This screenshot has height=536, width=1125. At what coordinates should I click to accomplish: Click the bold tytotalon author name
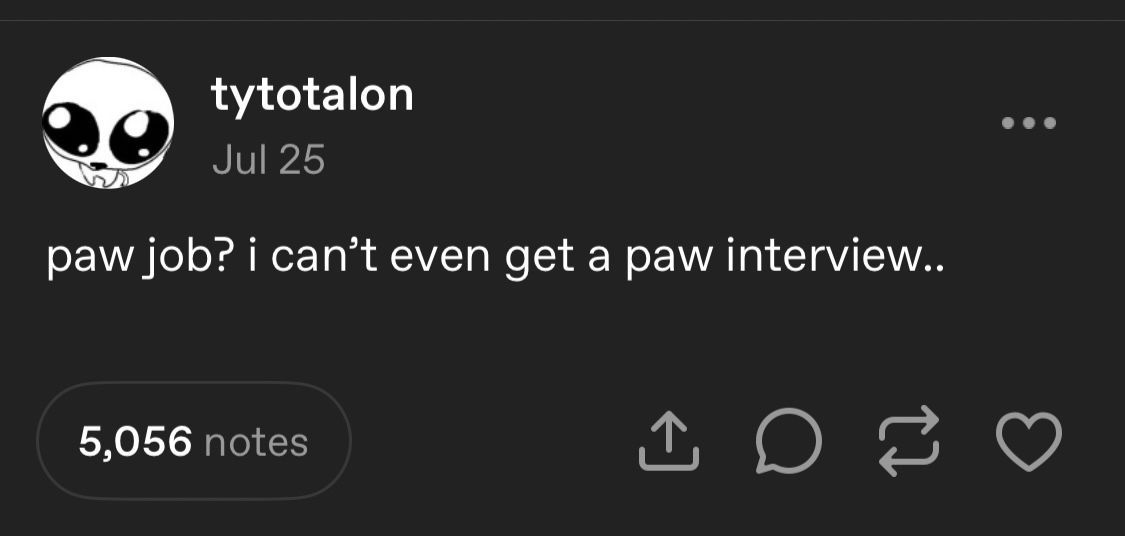312,95
